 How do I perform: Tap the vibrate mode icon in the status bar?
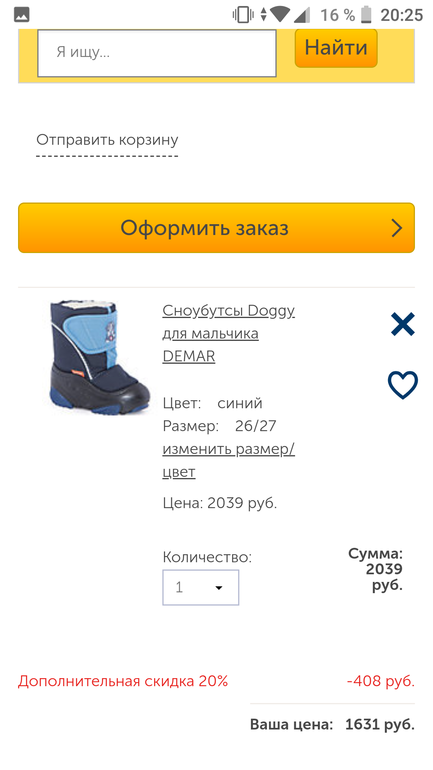[x=243, y=15]
